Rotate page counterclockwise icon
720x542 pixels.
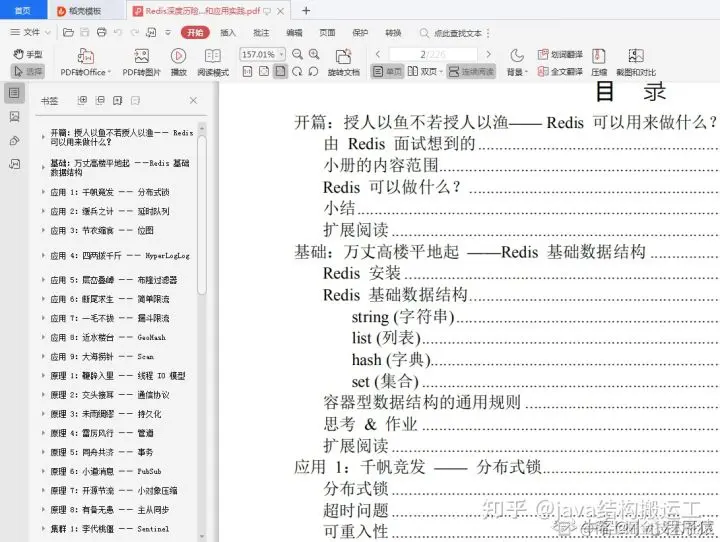tap(314, 72)
